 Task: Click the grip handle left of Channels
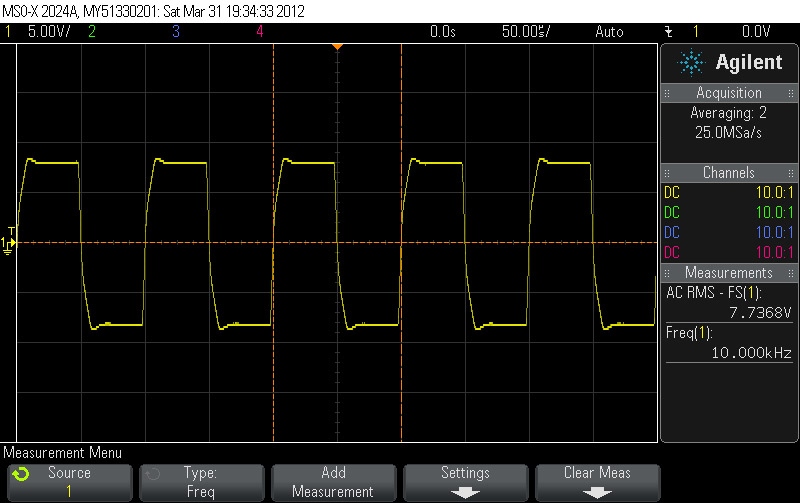(x=667, y=173)
